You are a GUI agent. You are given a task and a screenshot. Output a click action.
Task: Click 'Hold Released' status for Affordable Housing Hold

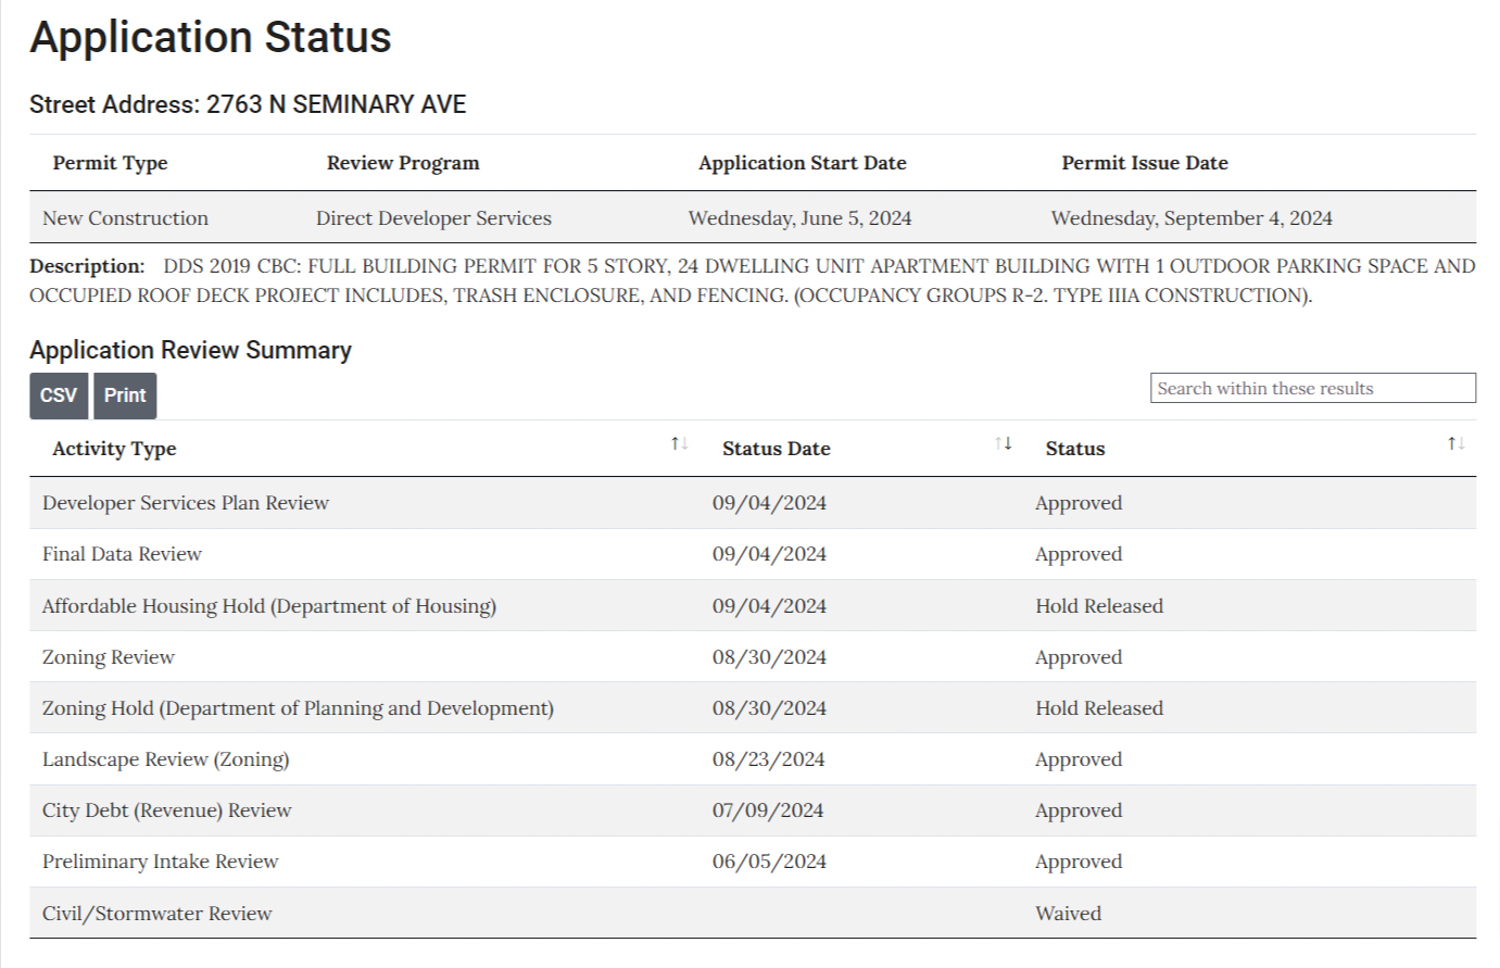click(x=1099, y=606)
